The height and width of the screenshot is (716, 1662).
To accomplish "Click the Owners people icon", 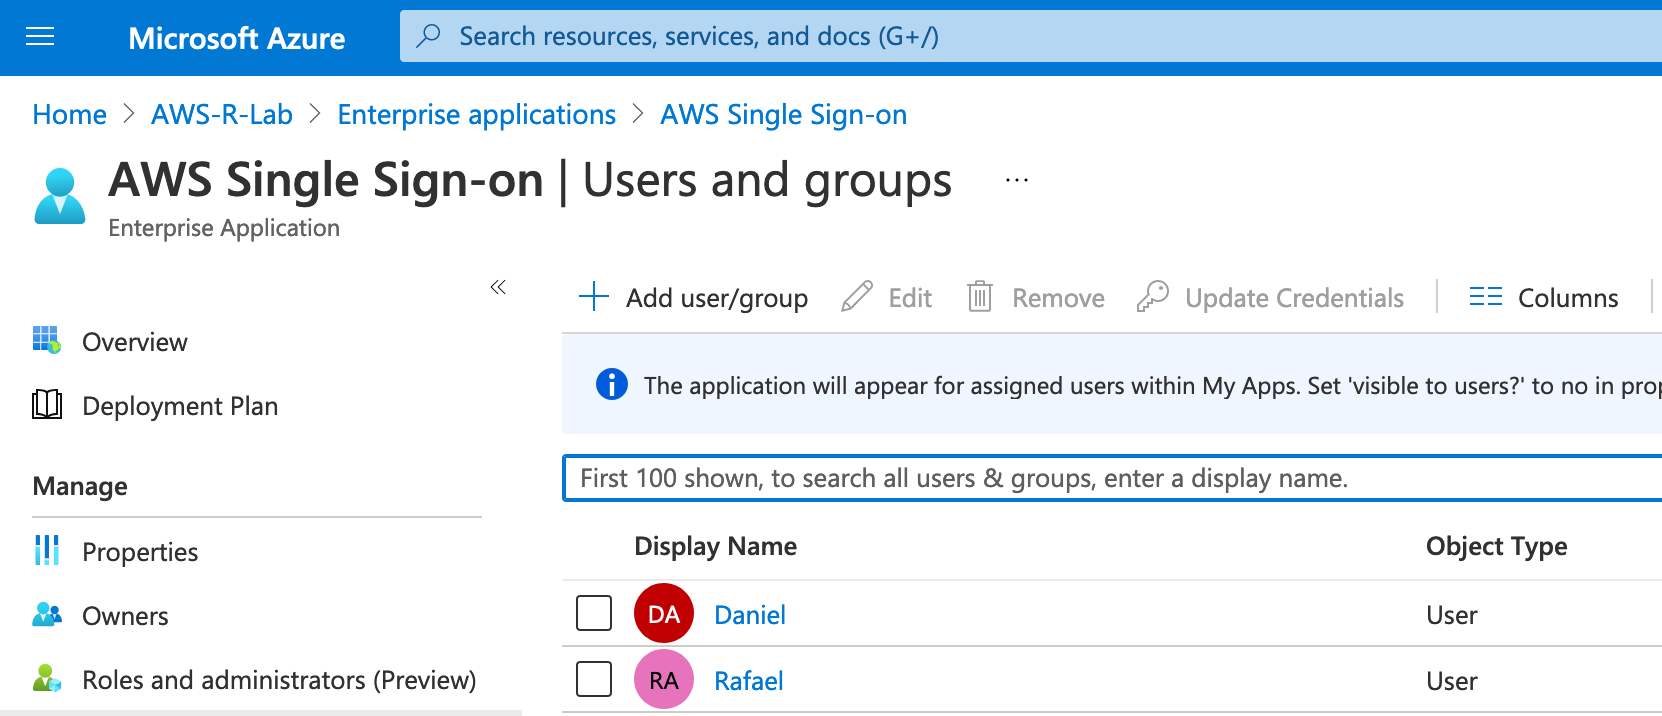I will (x=47, y=614).
